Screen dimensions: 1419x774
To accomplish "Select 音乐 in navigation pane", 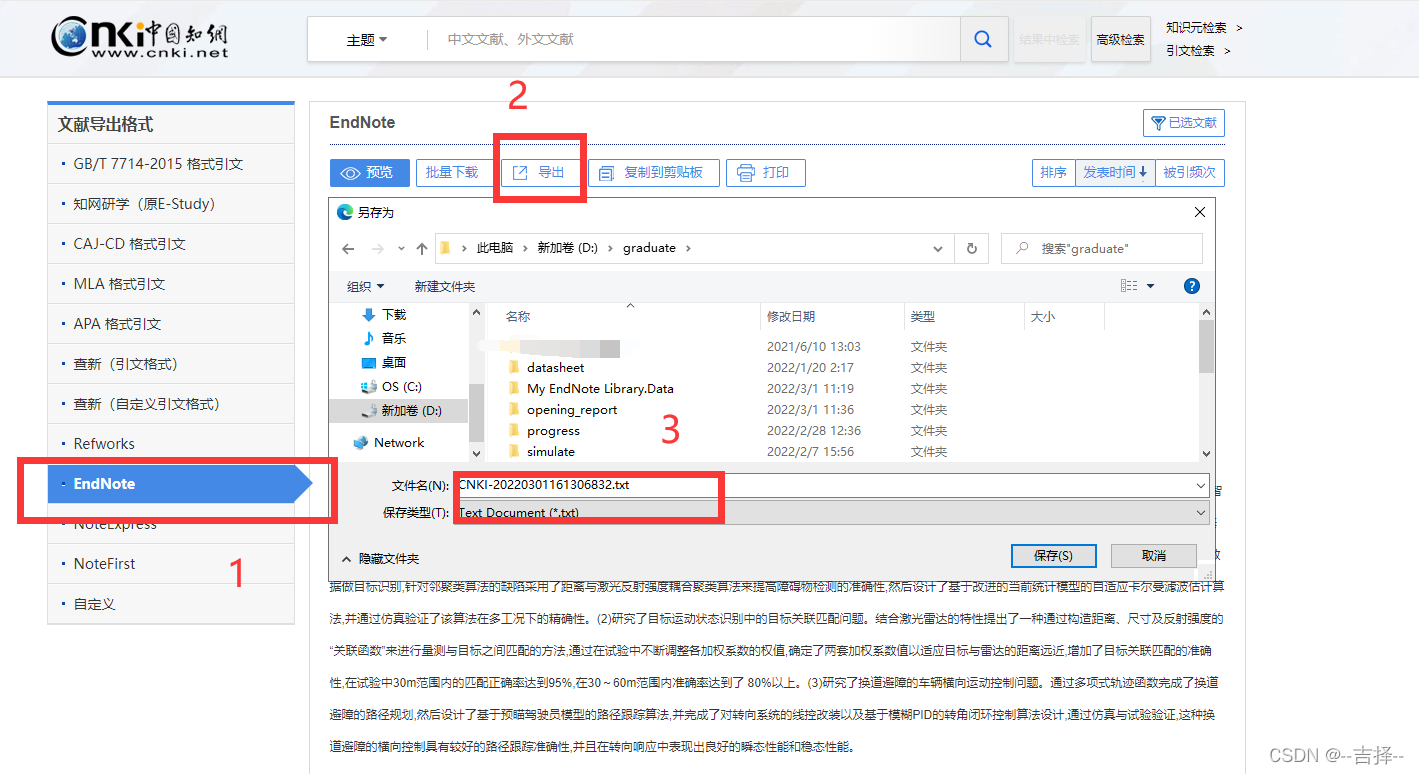I will [393, 338].
